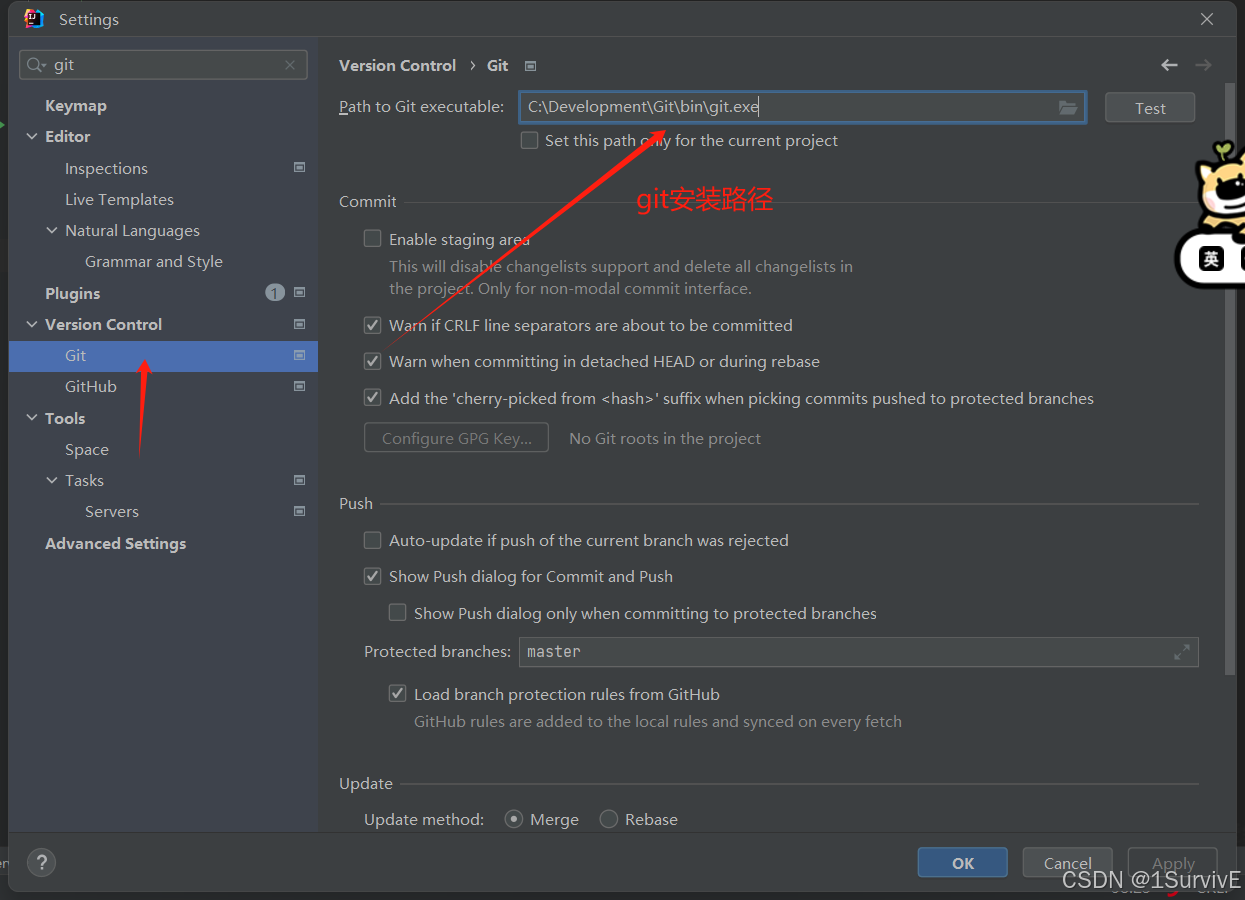Screen dimensions: 1245x900
Task: Open Live Templates settings
Action: pos(119,199)
